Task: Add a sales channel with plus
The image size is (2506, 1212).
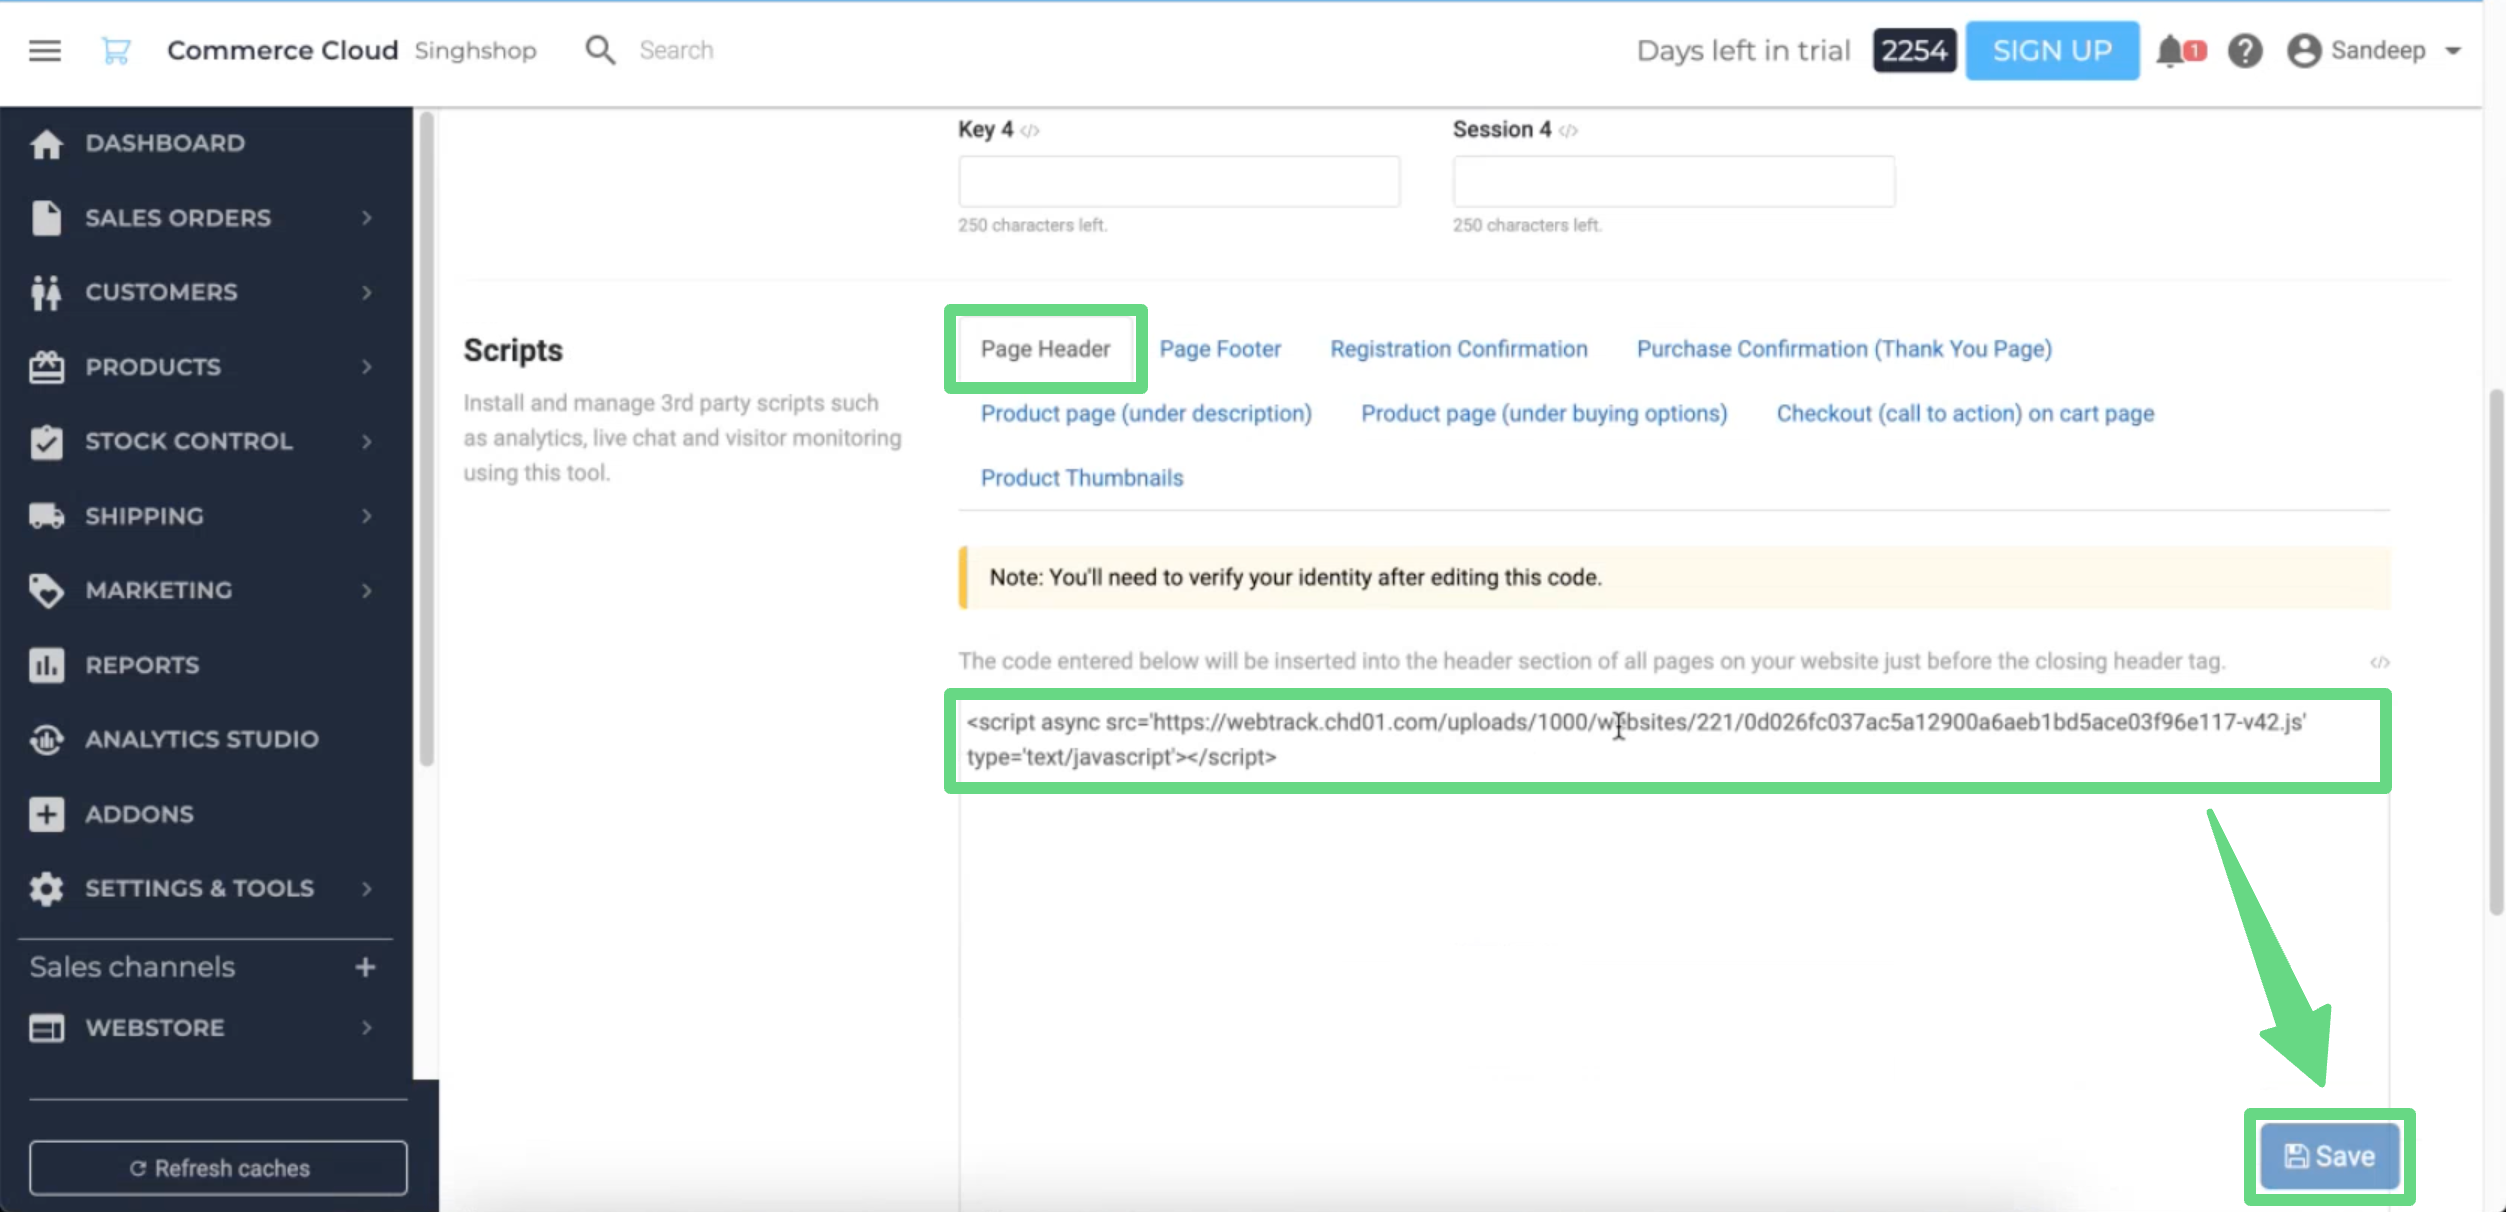Action: [365, 967]
